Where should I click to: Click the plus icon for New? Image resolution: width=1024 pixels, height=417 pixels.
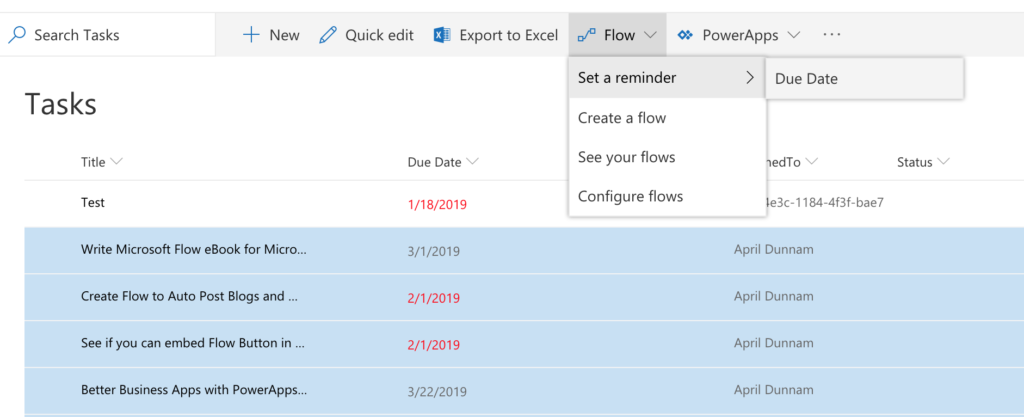[251, 35]
